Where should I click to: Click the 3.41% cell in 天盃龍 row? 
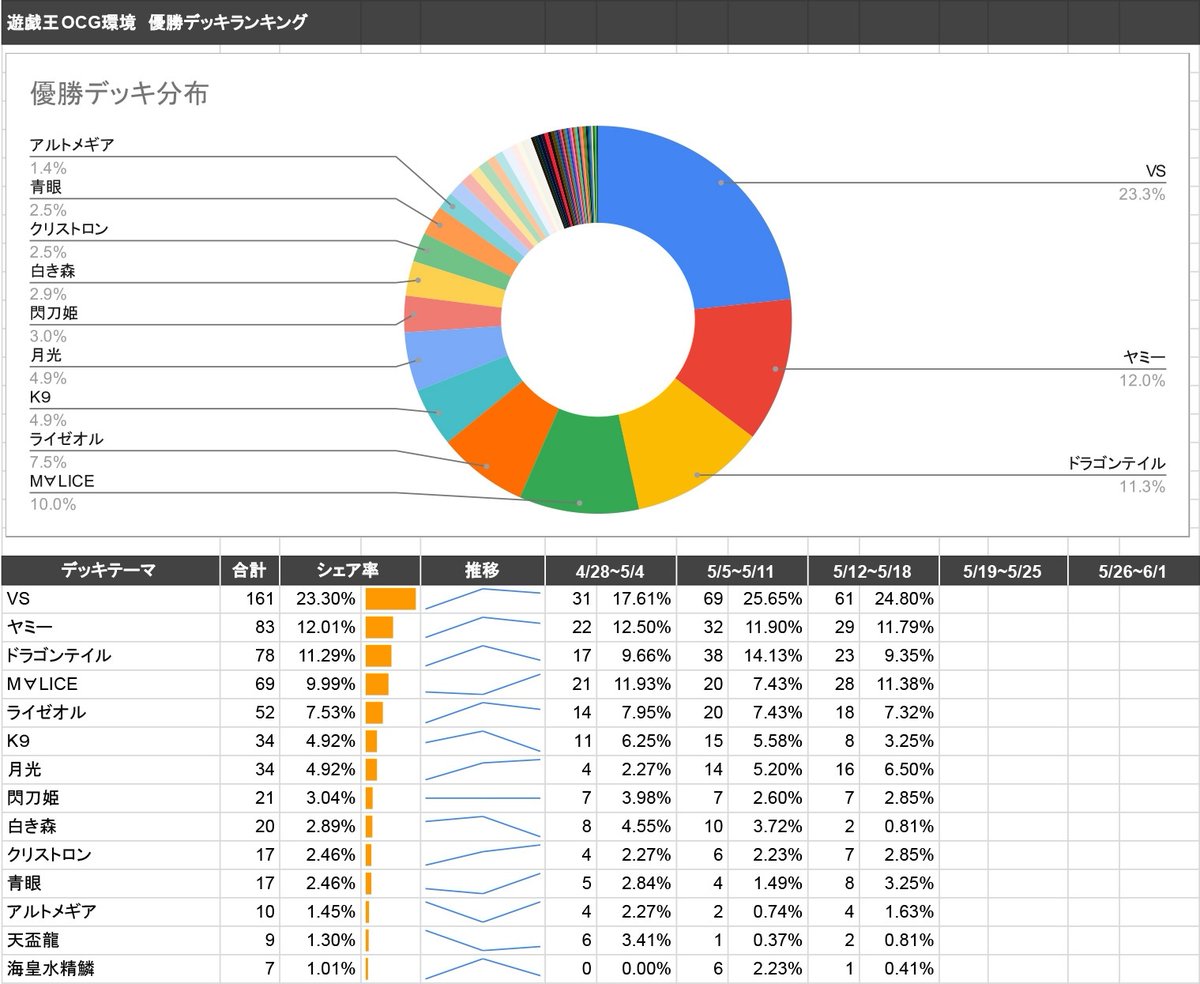[637, 940]
